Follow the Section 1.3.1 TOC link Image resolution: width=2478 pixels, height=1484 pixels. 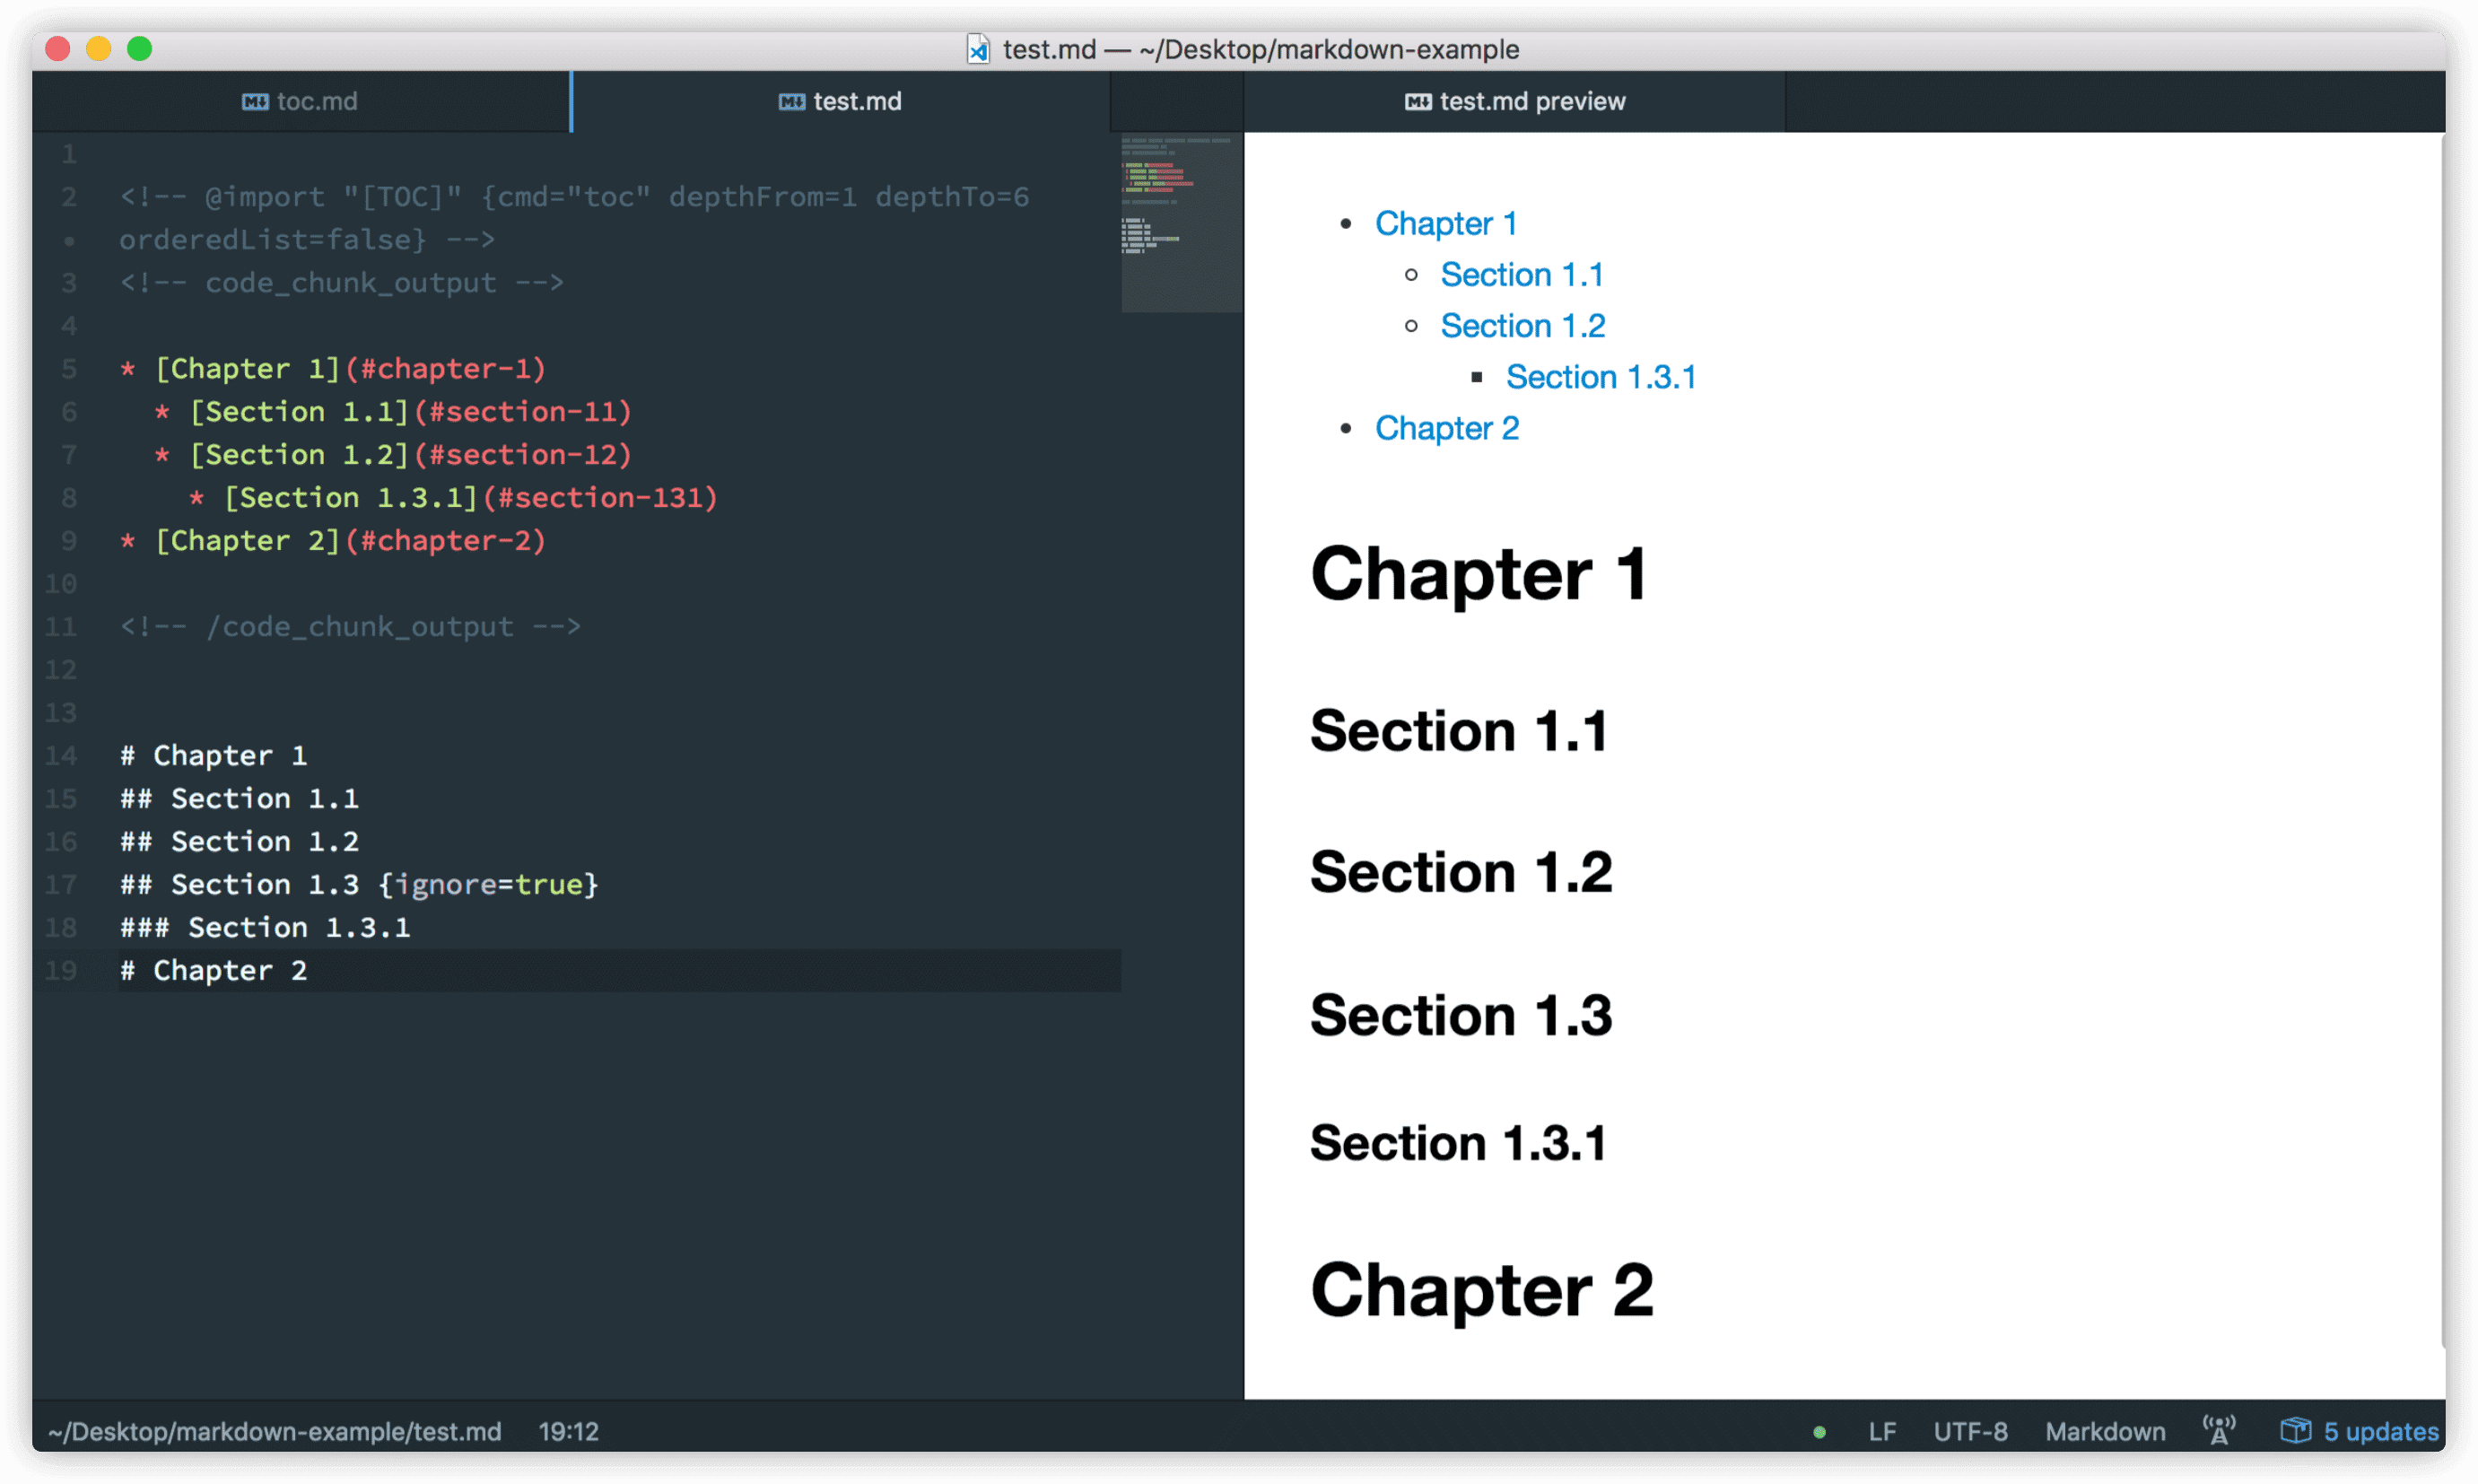pyautogui.click(x=1600, y=377)
